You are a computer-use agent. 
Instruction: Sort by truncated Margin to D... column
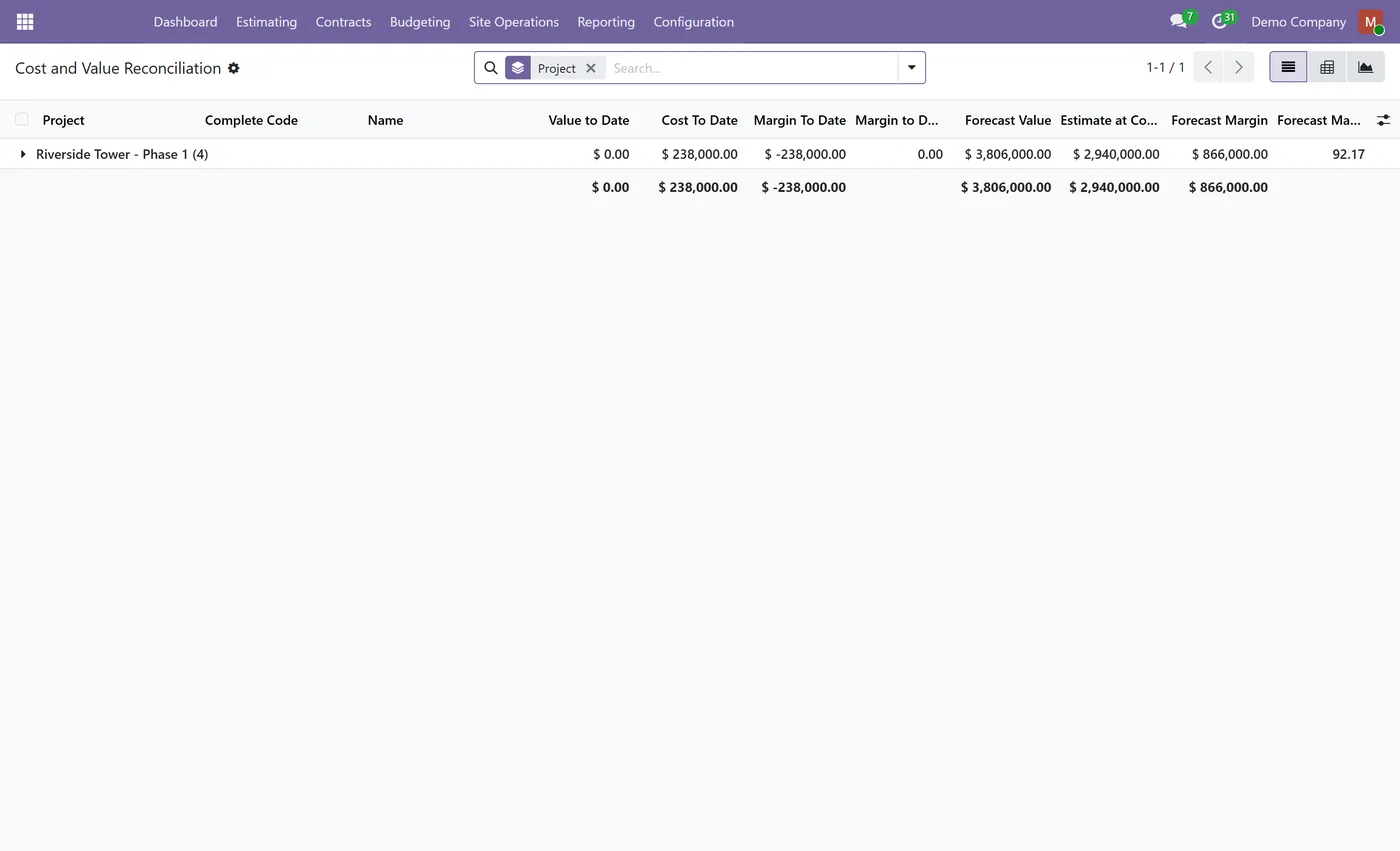click(x=897, y=120)
